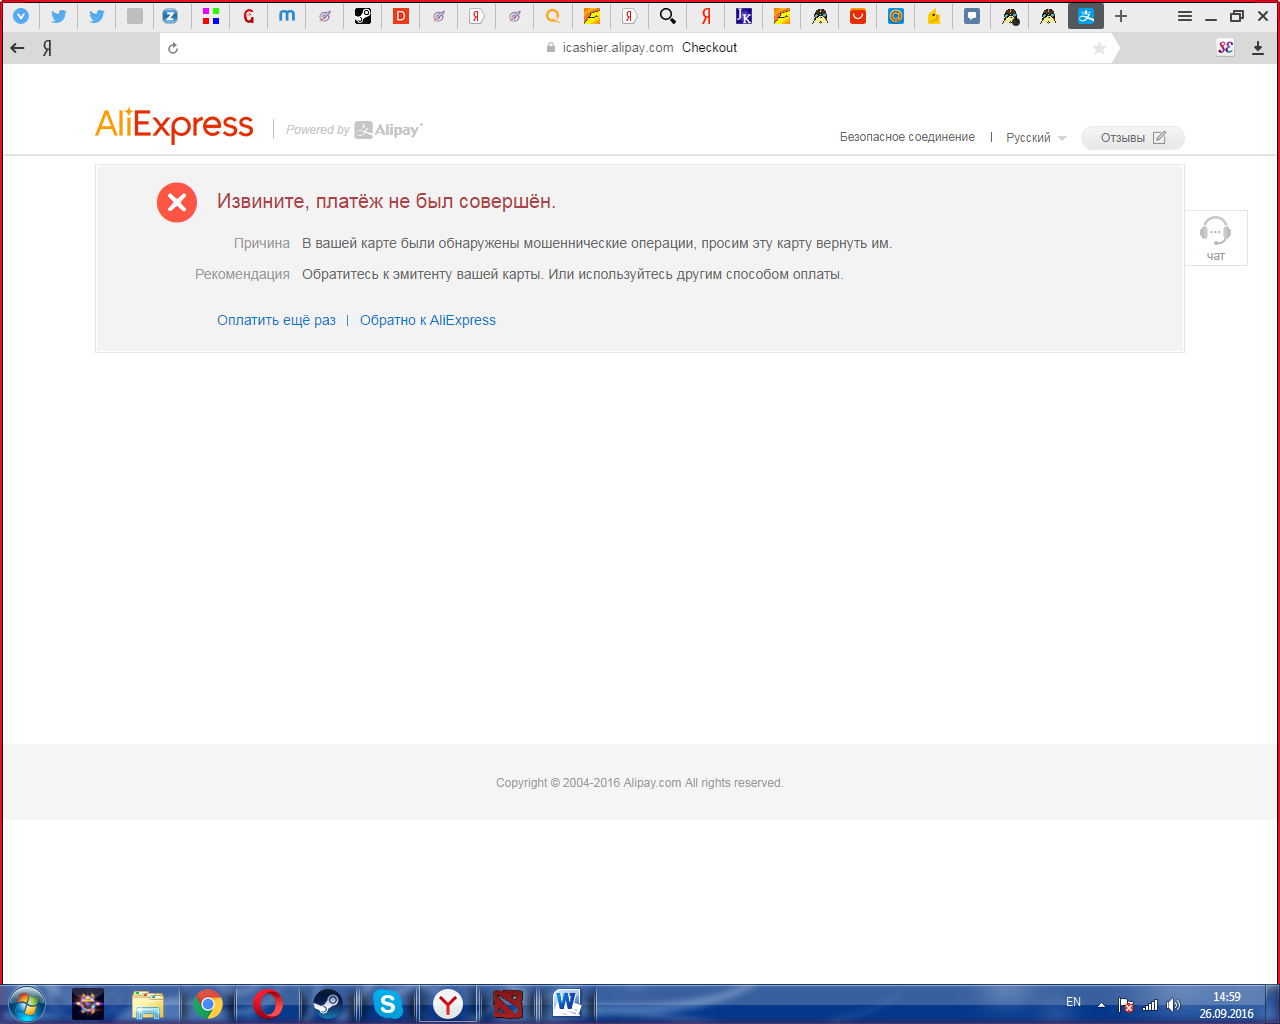Viewport: 1280px width, 1024px height.
Task: Open the Action Center flag icon
Action: pos(1126,1005)
